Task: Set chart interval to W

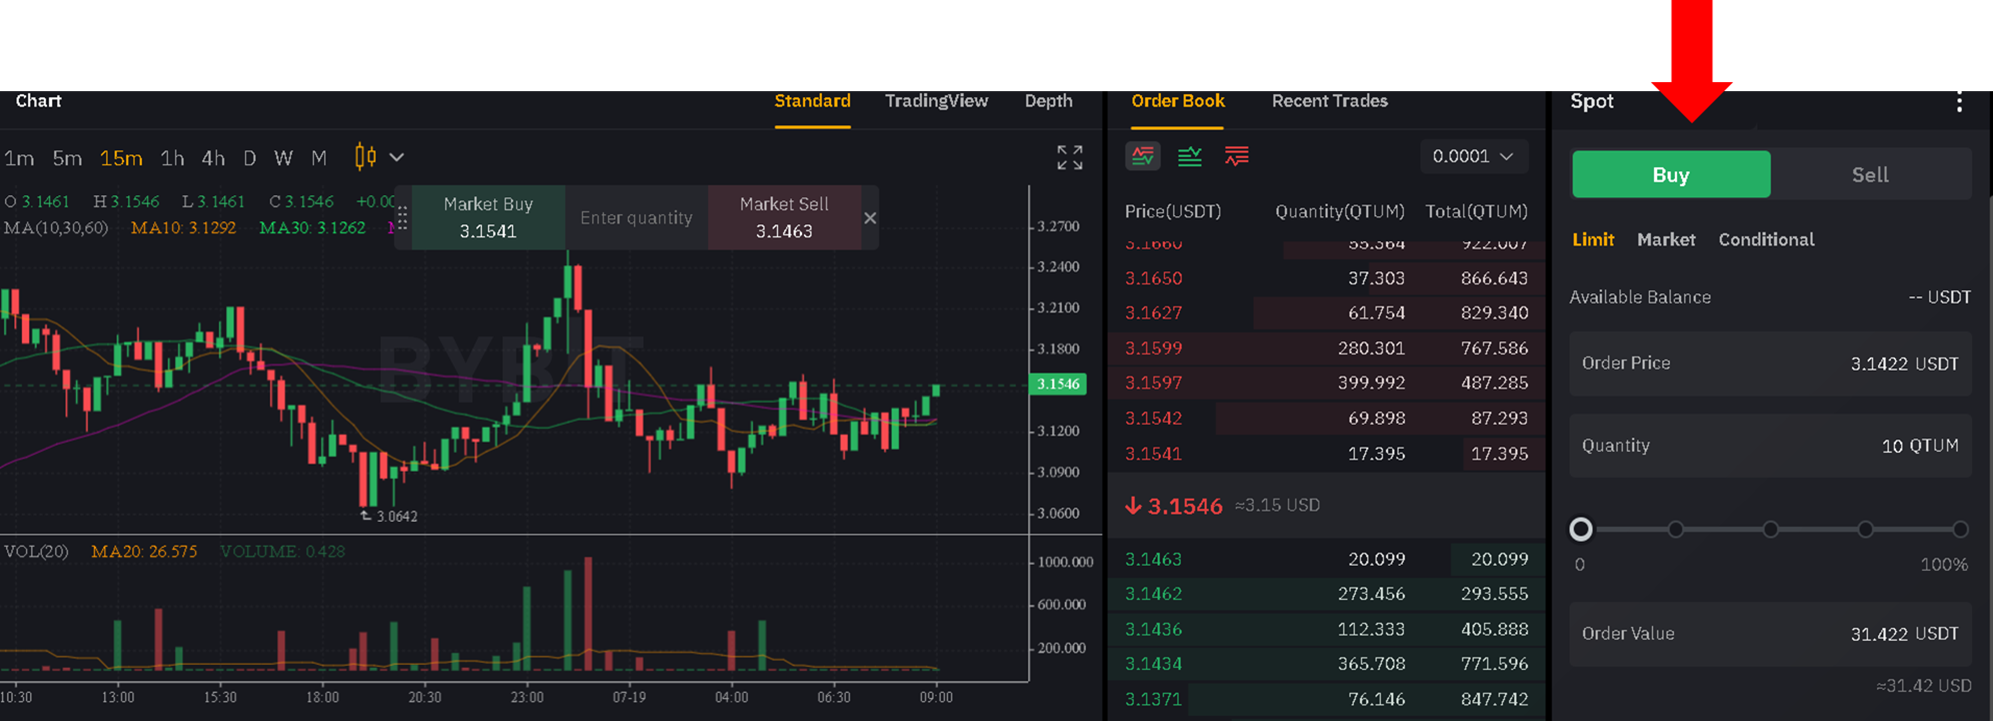Action: 283,158
